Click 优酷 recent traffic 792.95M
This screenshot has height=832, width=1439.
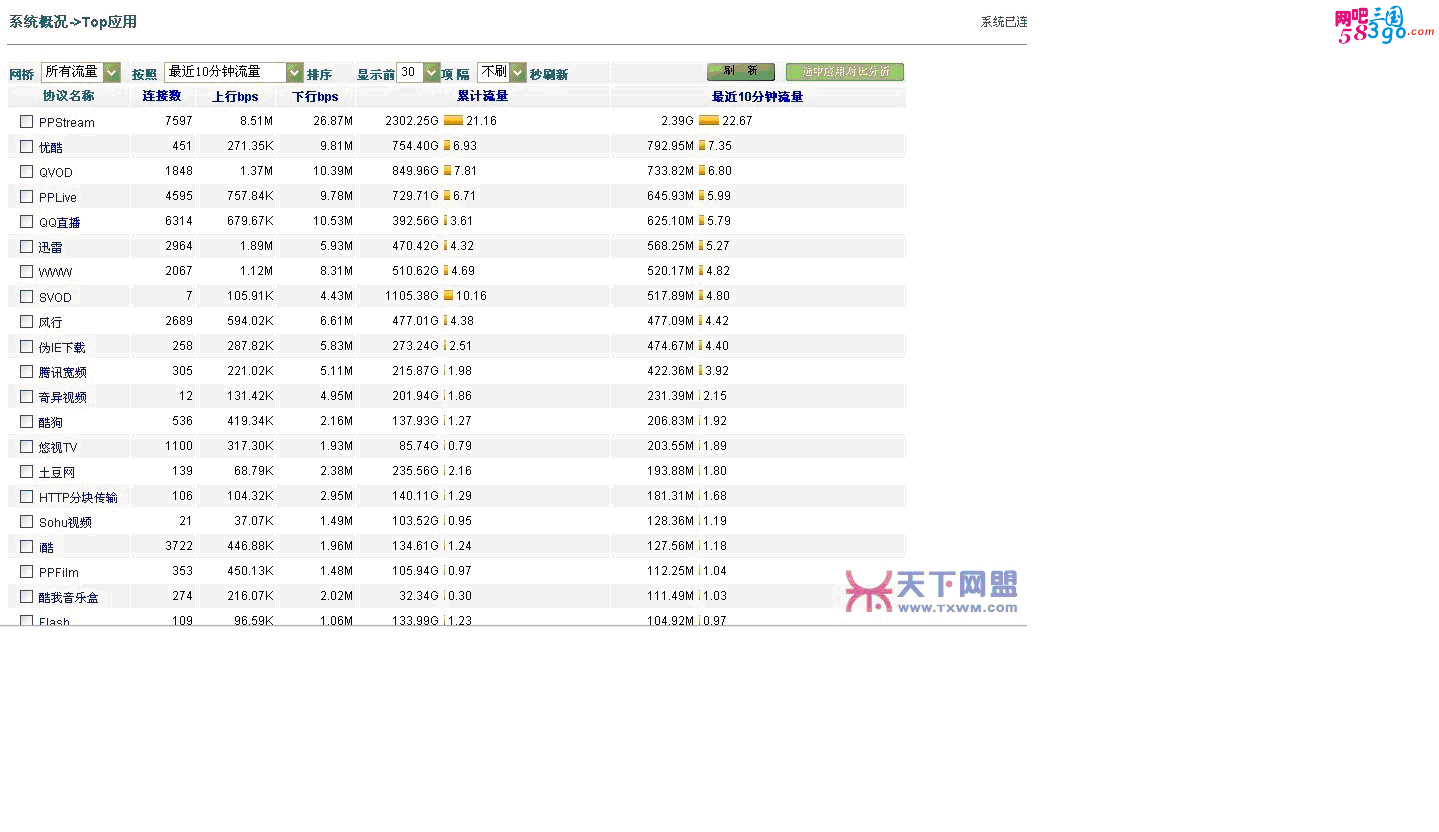pyautogui.click(x=671, y=146)
